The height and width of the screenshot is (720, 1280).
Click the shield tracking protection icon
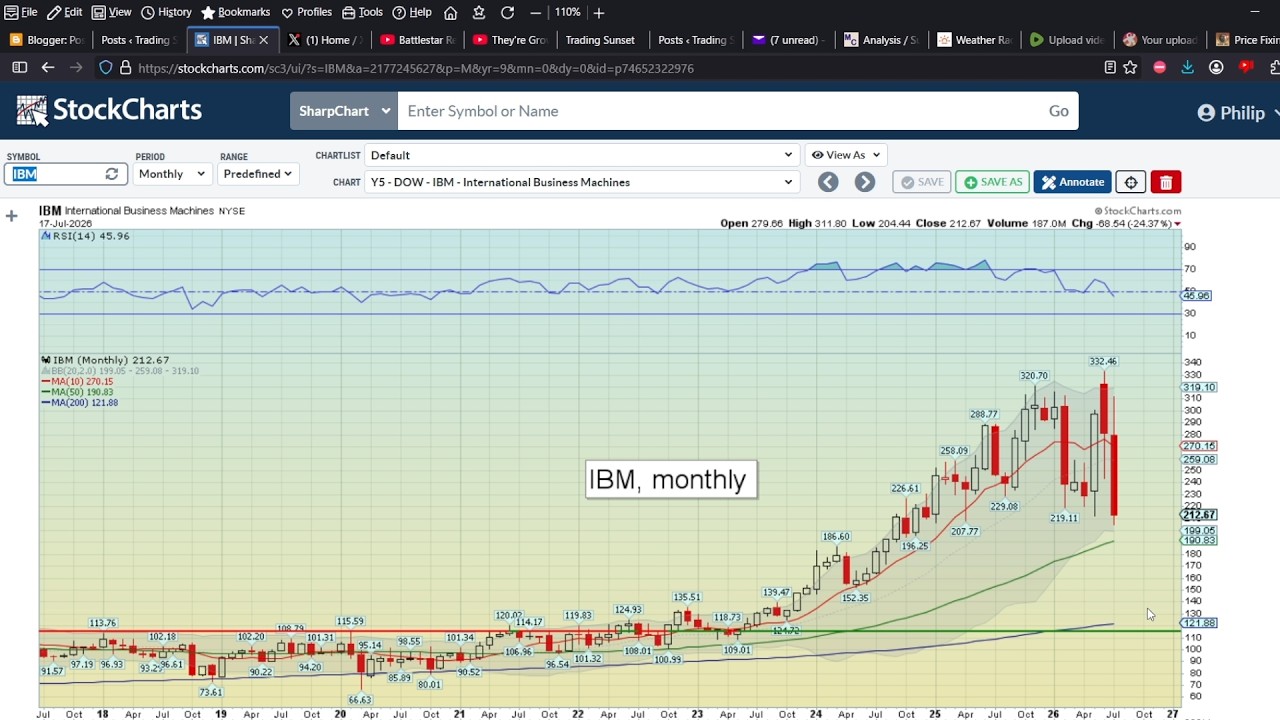click(105, 68)
